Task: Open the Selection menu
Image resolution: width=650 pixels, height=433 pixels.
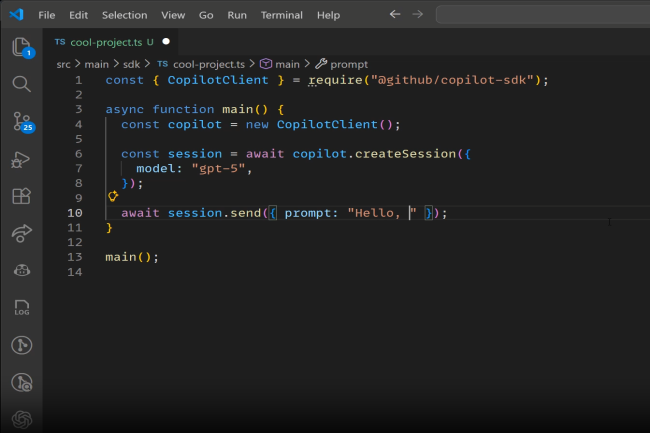Action: point(124,15)
